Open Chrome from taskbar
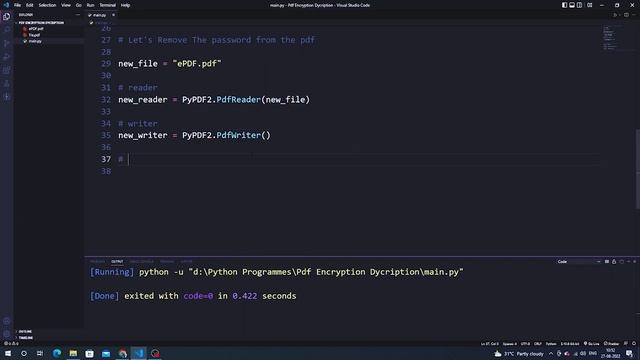 pos(122,353)
